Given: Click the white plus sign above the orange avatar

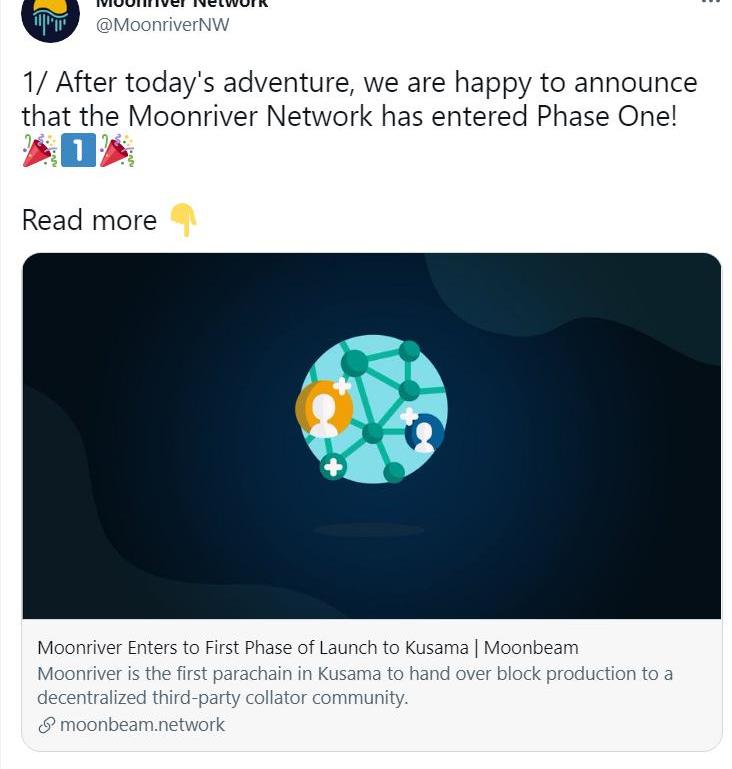Looking at the screenshot, I should coord(341,385).
